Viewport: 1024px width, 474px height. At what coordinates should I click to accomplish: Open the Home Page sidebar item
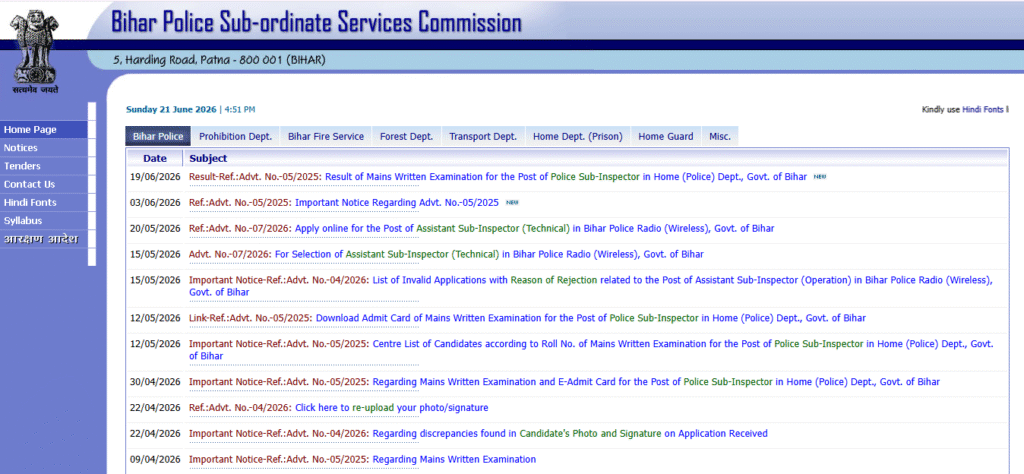click(44, 129)
